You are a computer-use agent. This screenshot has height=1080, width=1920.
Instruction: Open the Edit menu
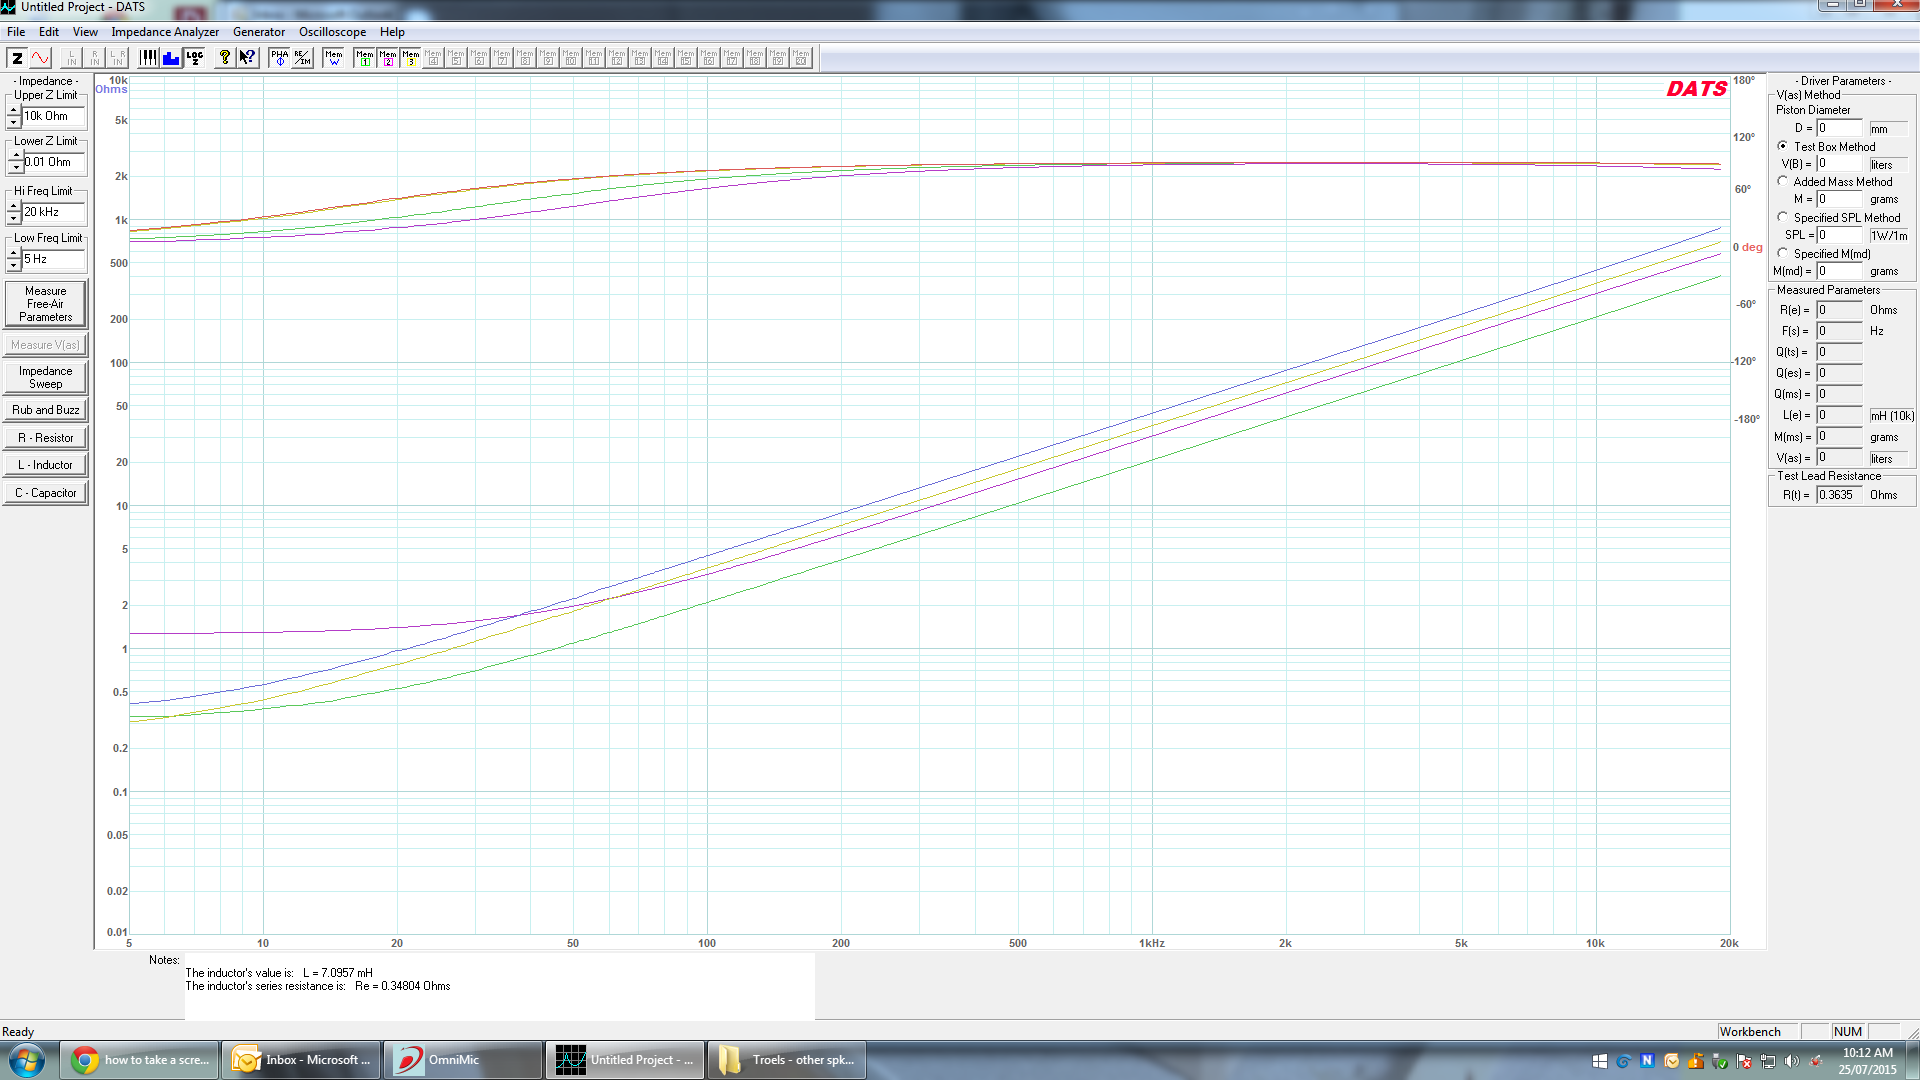click(49, 32)
